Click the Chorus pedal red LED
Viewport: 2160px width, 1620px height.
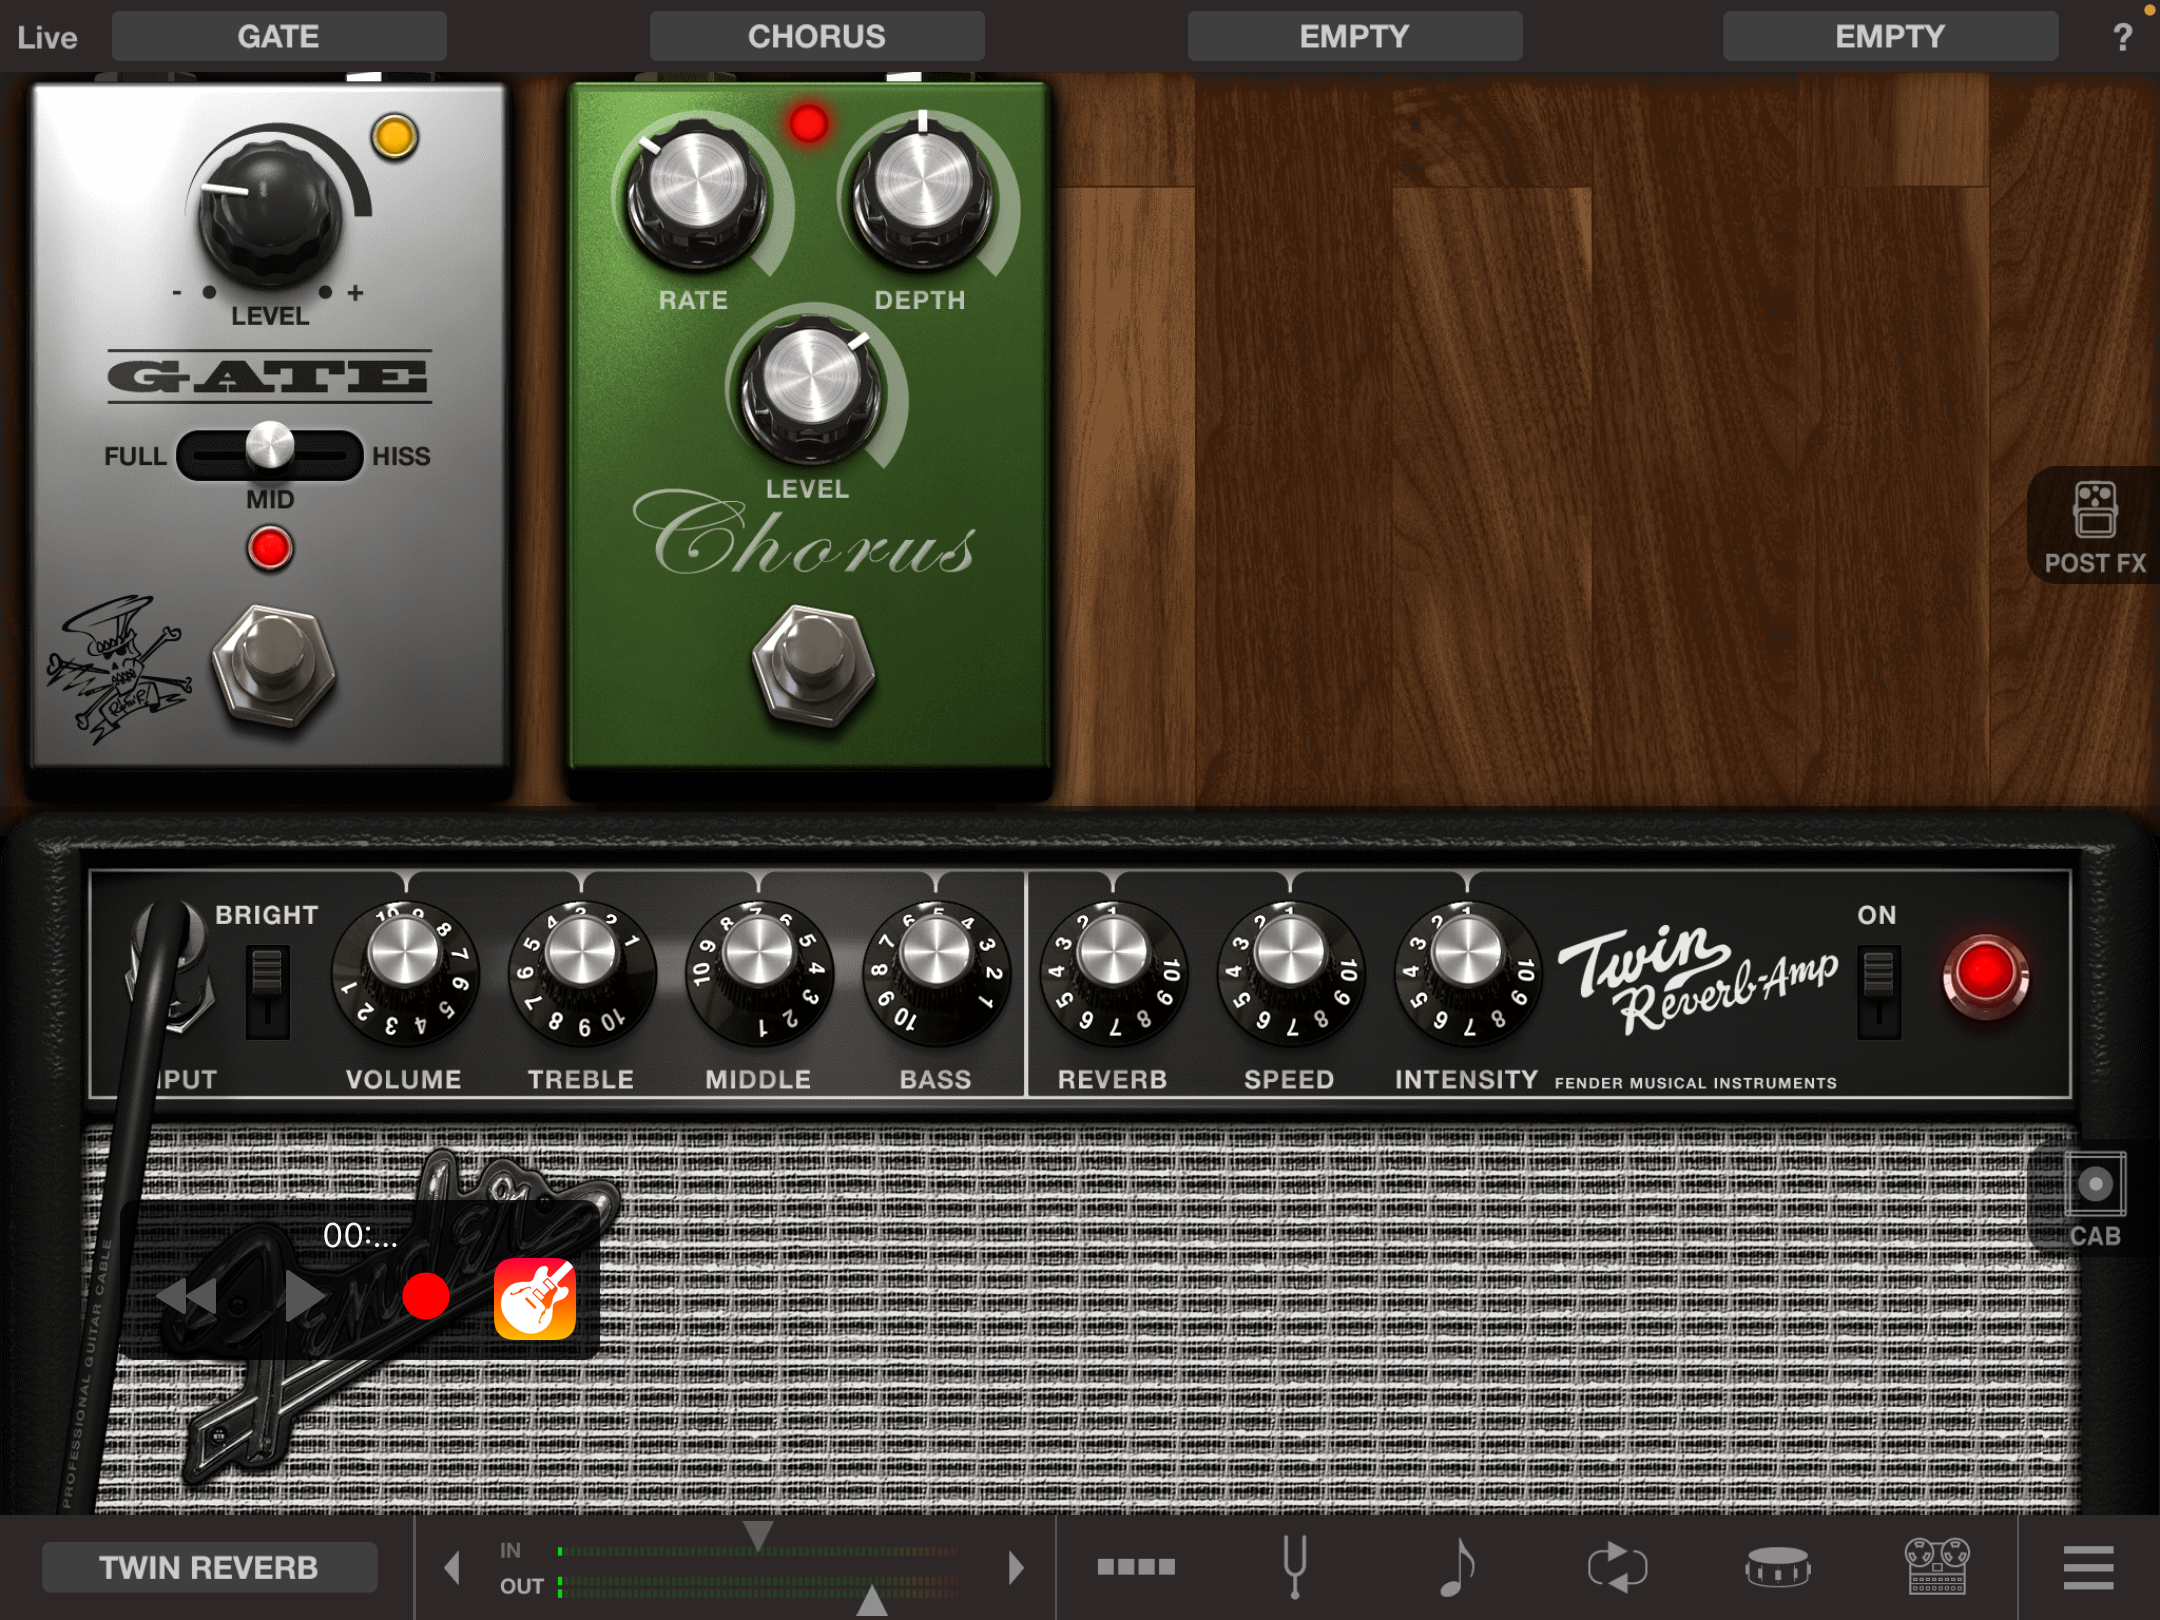pyautogui.click(x=808, y=123)
